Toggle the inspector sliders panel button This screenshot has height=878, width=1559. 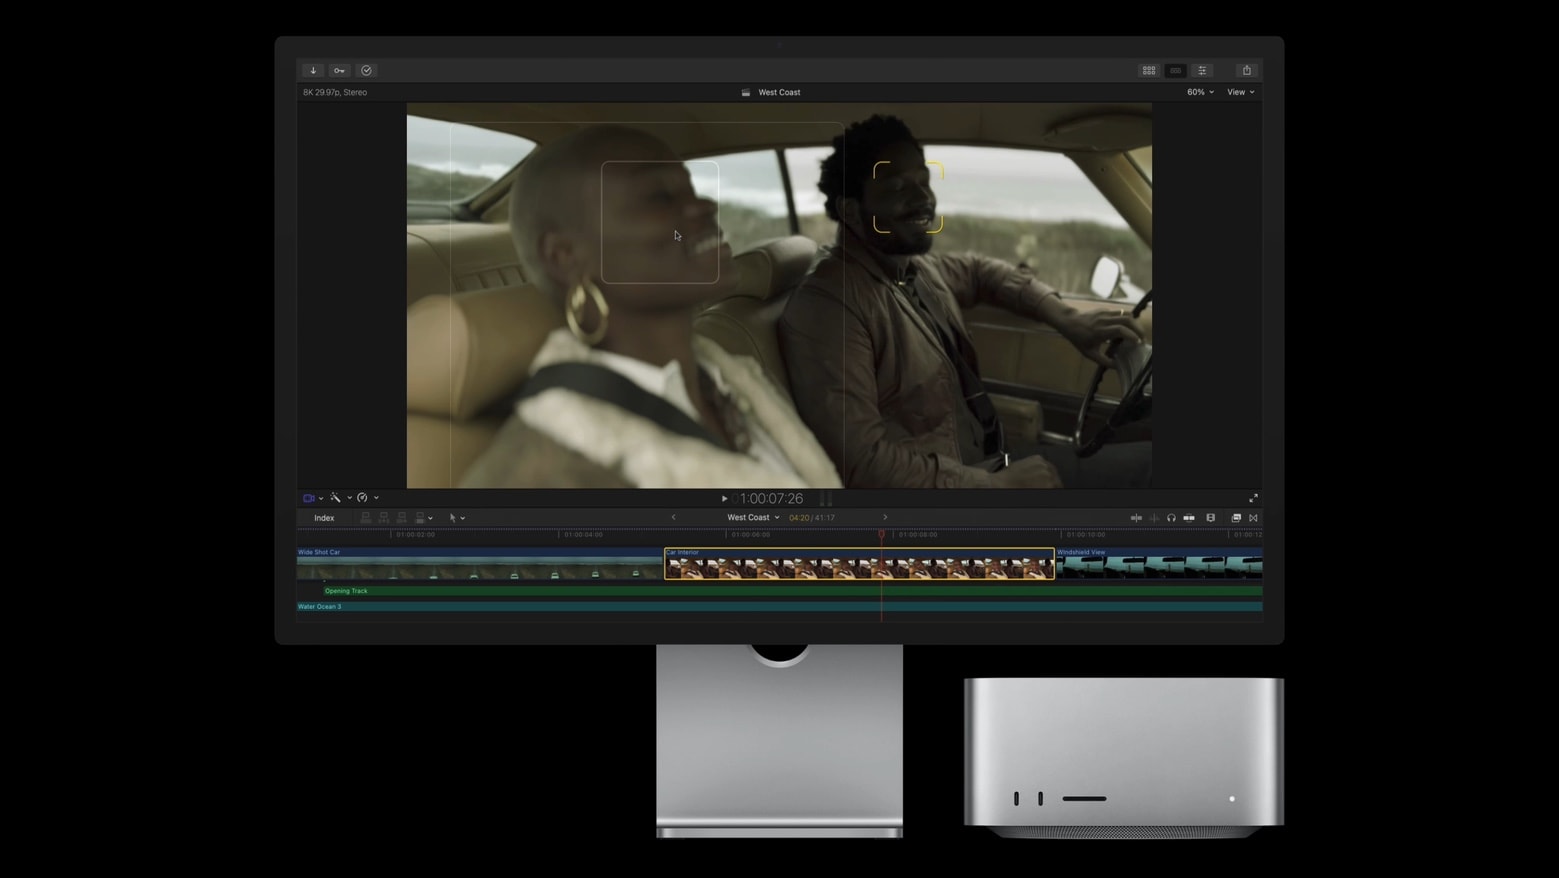(1202, 71)
